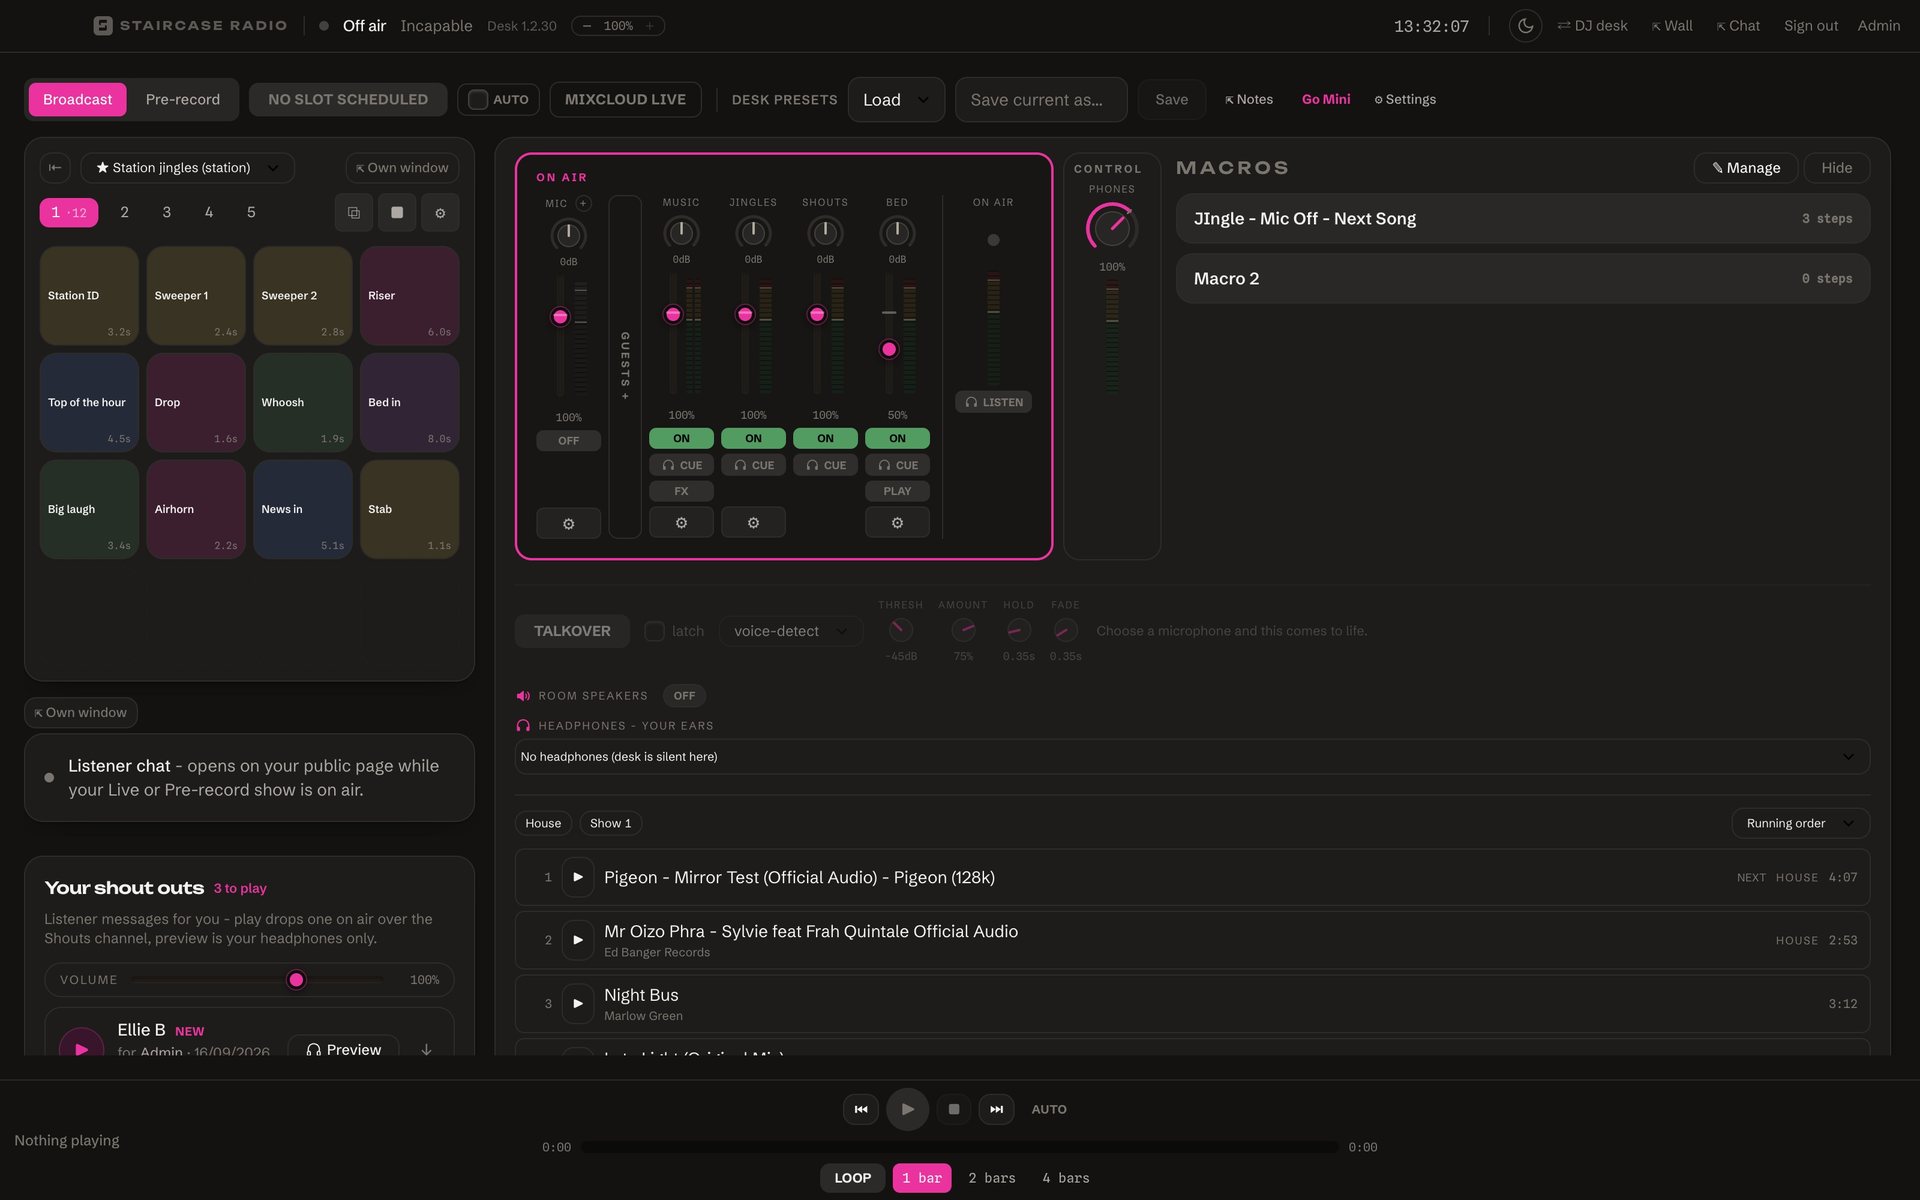The image size is (1920, 1200).
Task: Select jingle page 2 tab
Action: pyautogui.click(x=124, y=212)
